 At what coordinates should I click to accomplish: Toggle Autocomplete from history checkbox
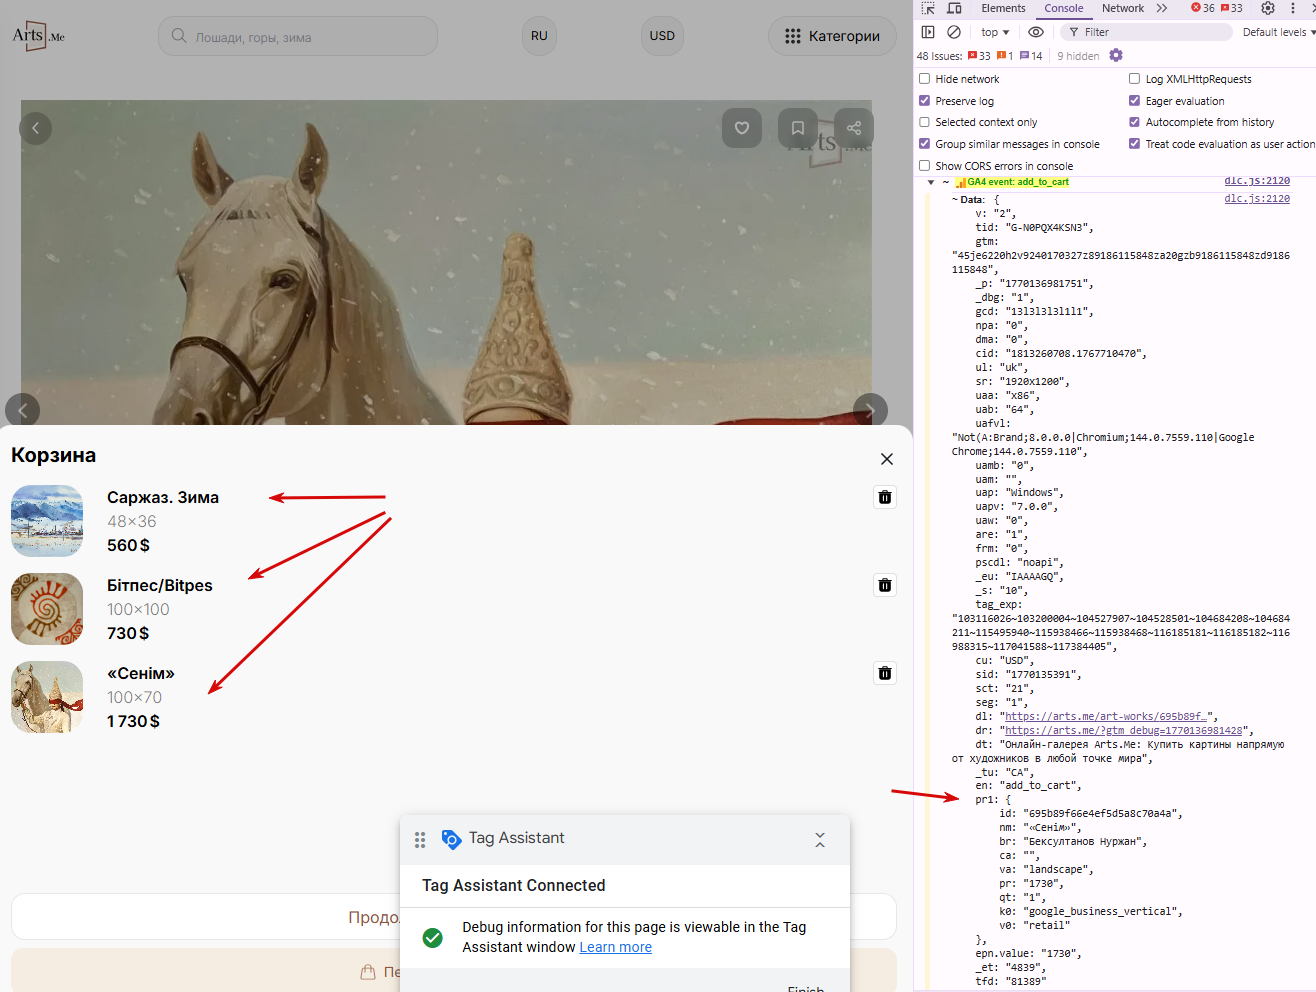(1135, 122)
